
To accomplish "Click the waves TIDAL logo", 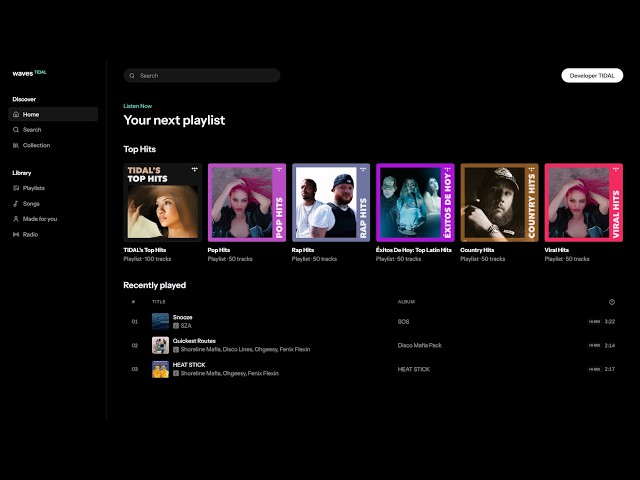I will click(x=29, y=73).
